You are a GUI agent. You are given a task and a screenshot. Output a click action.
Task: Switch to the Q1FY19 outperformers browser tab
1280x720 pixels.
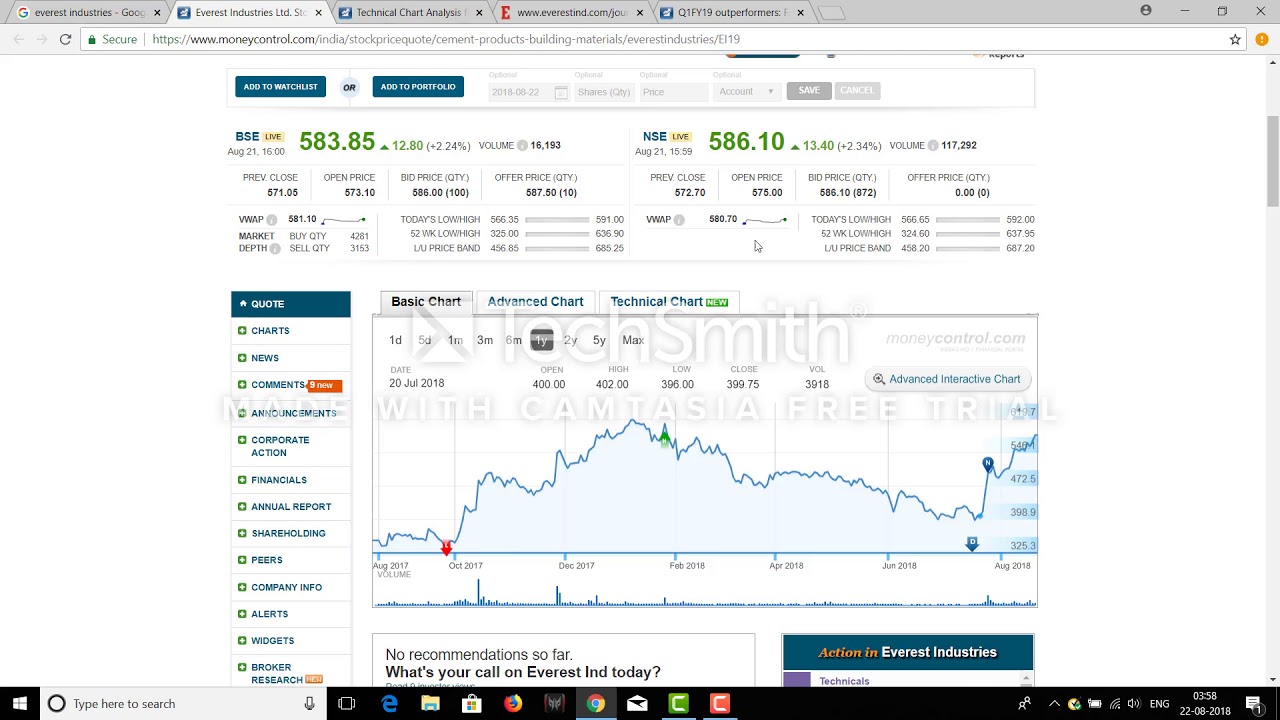click(733, 12)
